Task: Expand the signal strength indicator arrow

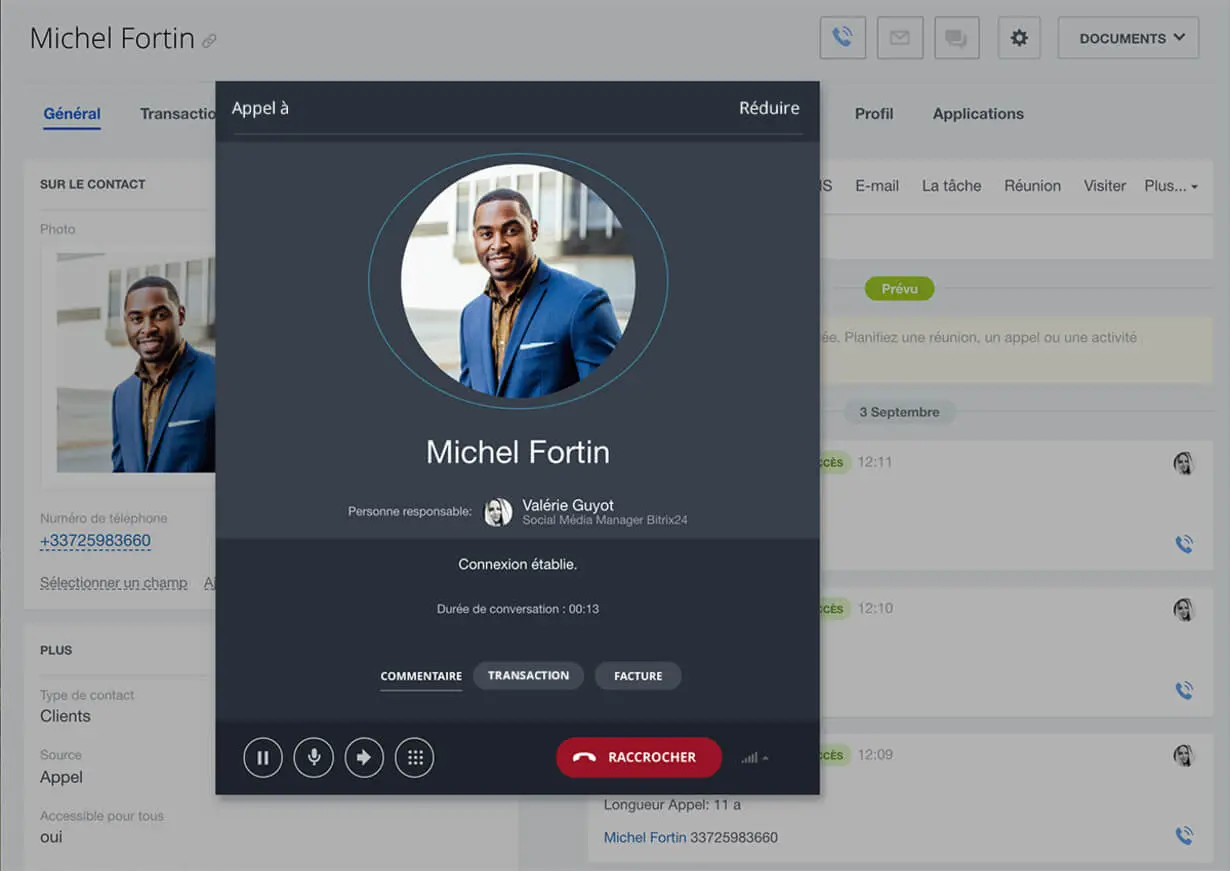Action: pyautogui.click(x=765, y=759)
